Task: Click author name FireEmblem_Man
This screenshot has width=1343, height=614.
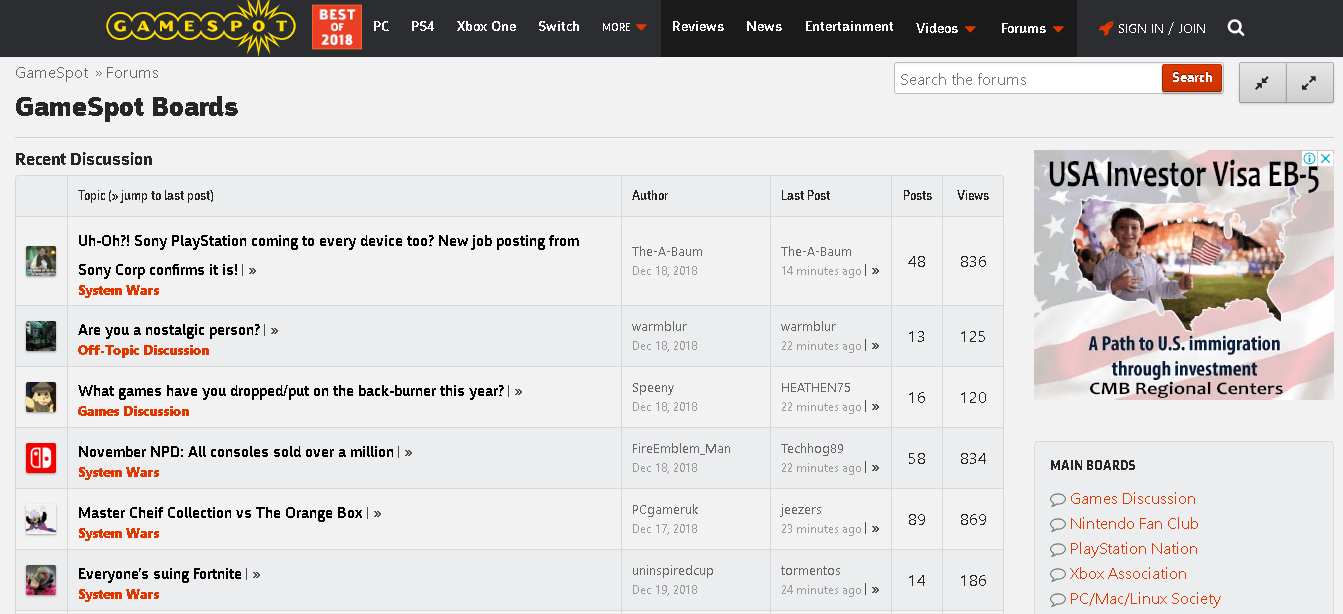Action: [681, 449]
